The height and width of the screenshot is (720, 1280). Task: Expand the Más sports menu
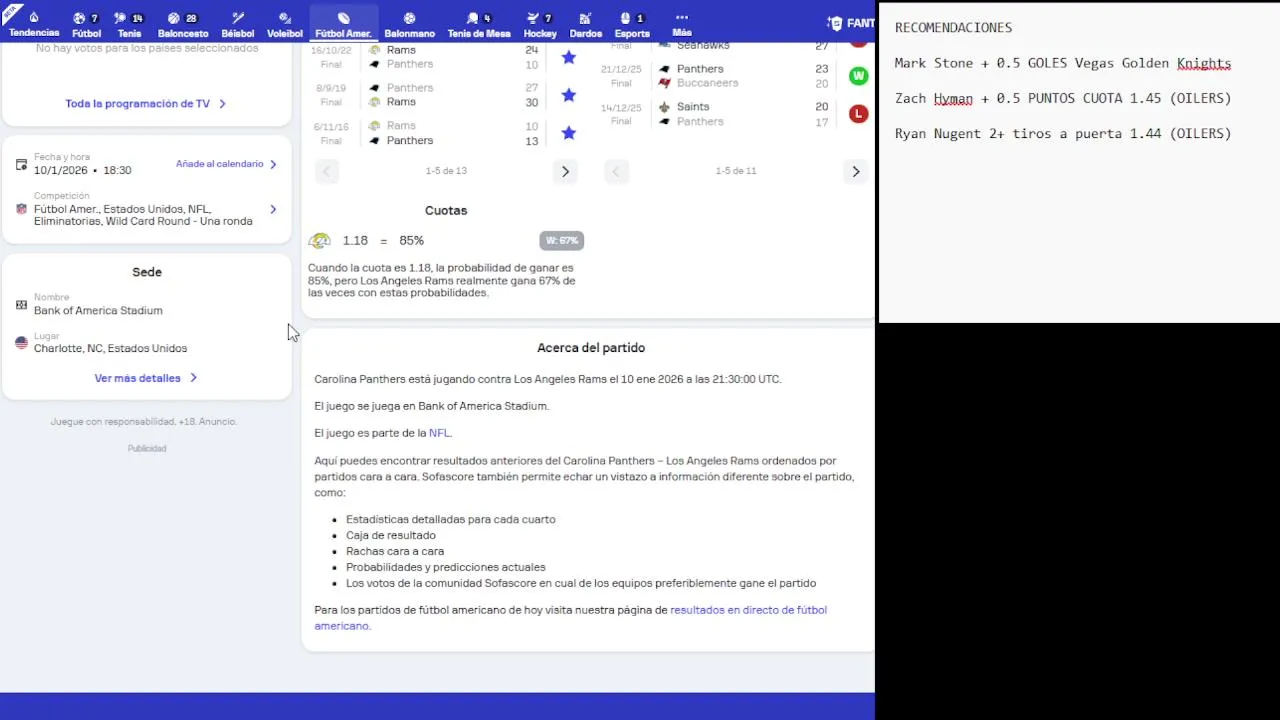pos(682,24)
